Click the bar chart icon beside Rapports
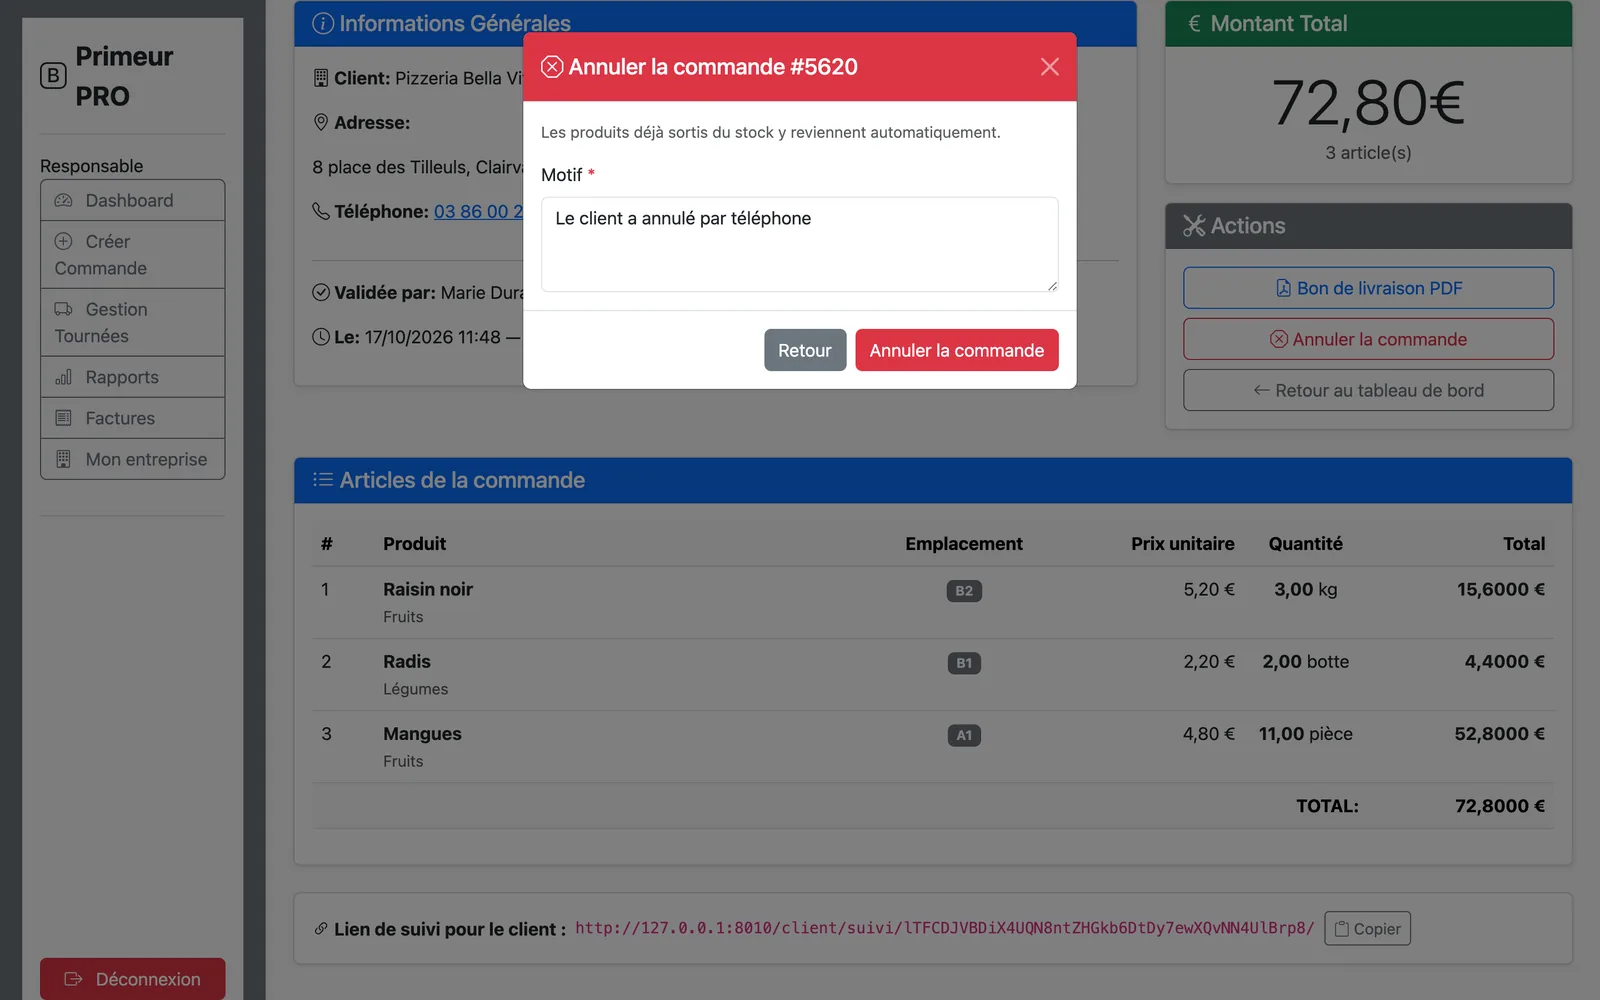This screenshot has height=1000, width=1600. pos(64,377)
